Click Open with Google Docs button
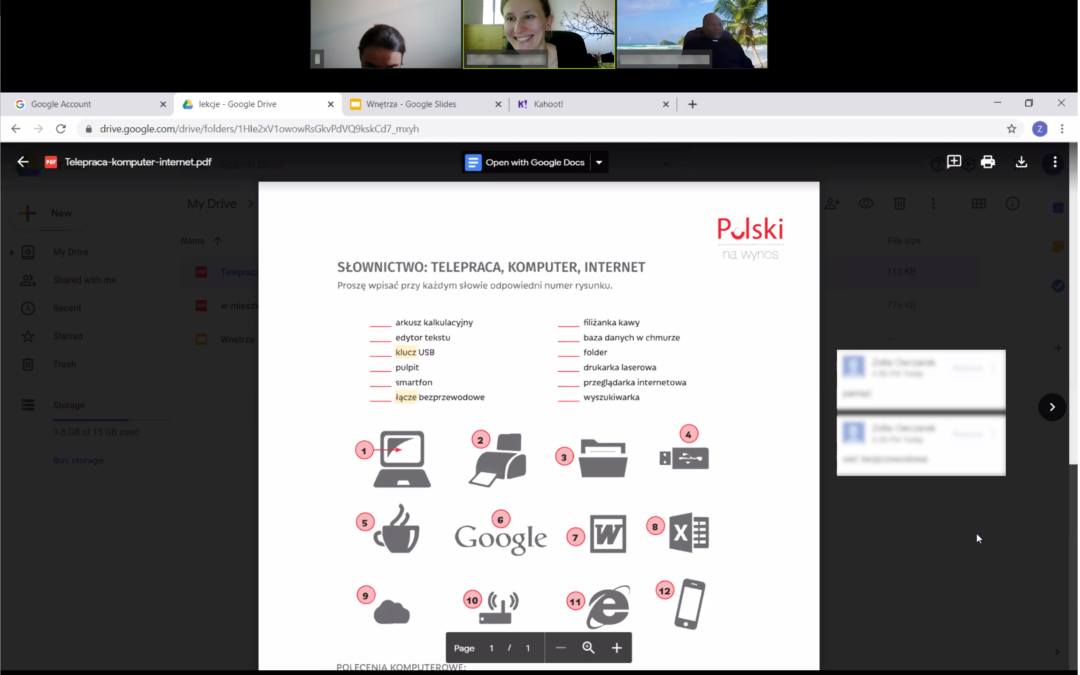Viewport: 1080px width, 675px height. click(x=525, y=162)
